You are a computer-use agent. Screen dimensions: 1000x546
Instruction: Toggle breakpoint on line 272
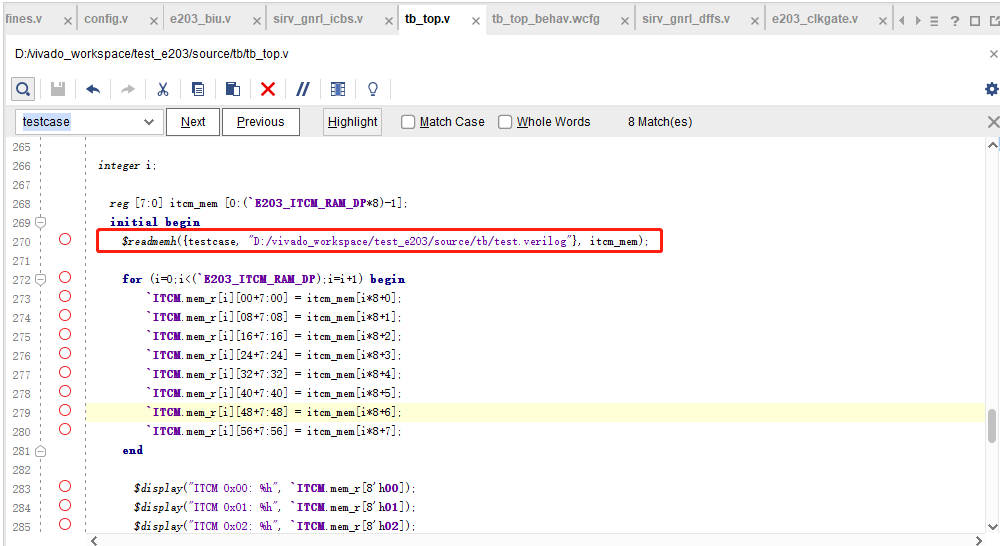pyautogui.click(x=65, y=277)
